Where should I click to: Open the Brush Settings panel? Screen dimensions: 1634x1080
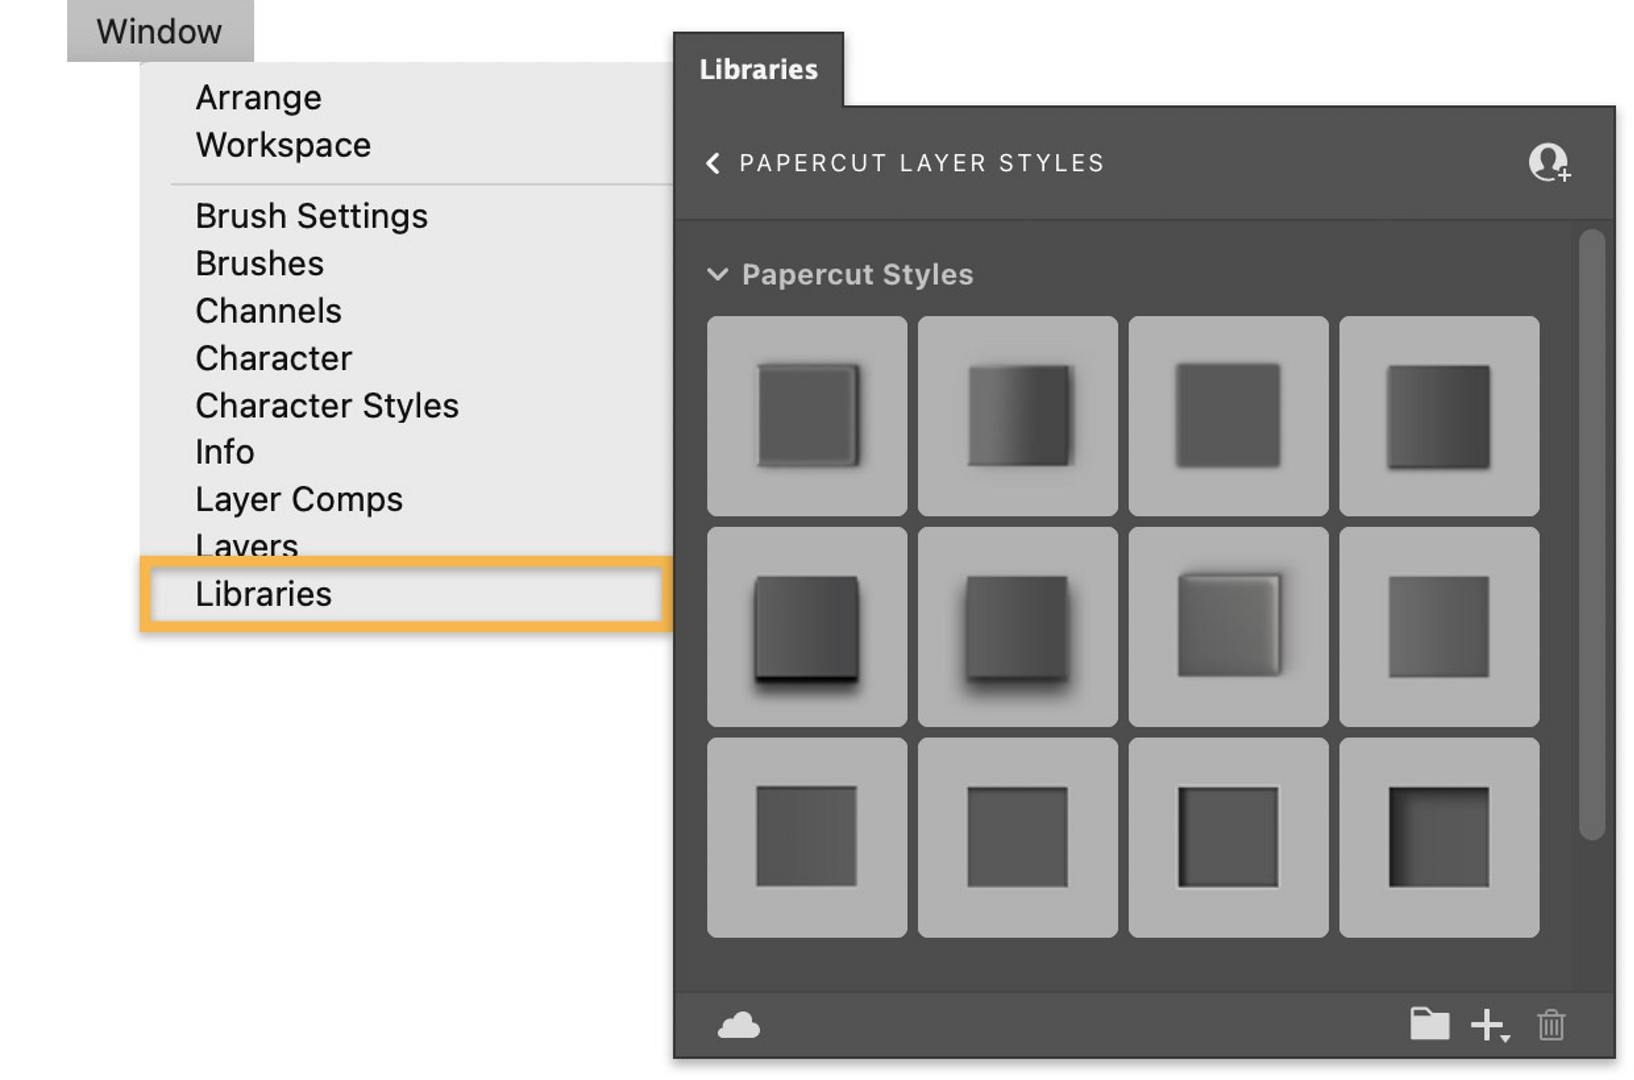[310, 215]
